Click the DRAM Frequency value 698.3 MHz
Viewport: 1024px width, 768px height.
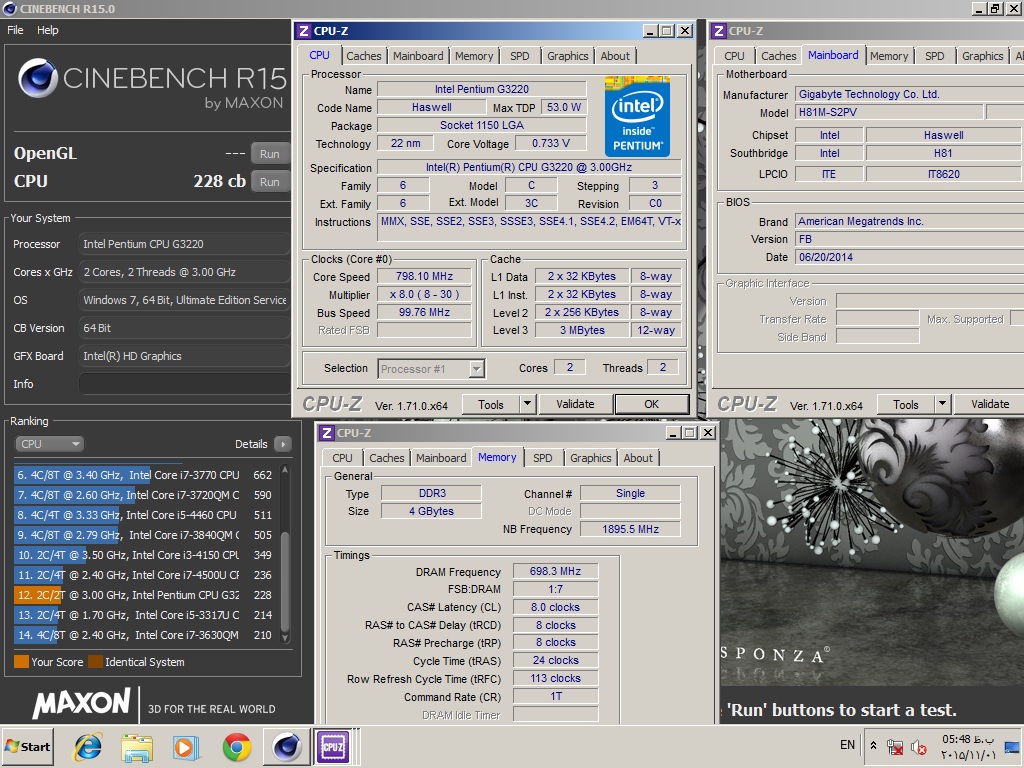click(x=555, y=571)
